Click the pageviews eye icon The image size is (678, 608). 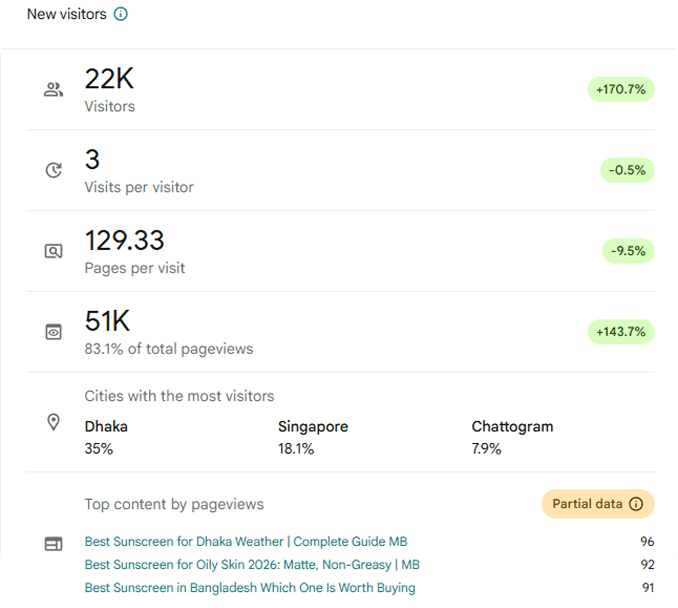pyautogui.click(x=54, y=332)
